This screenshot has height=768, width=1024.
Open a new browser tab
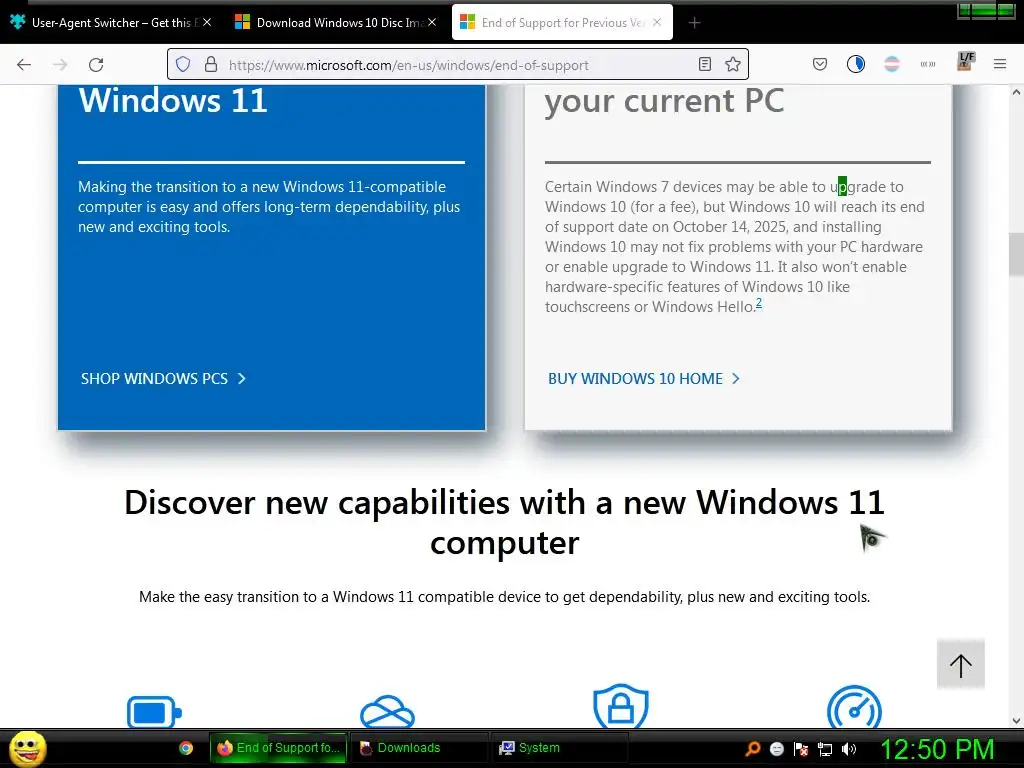[x=694, y=23]
